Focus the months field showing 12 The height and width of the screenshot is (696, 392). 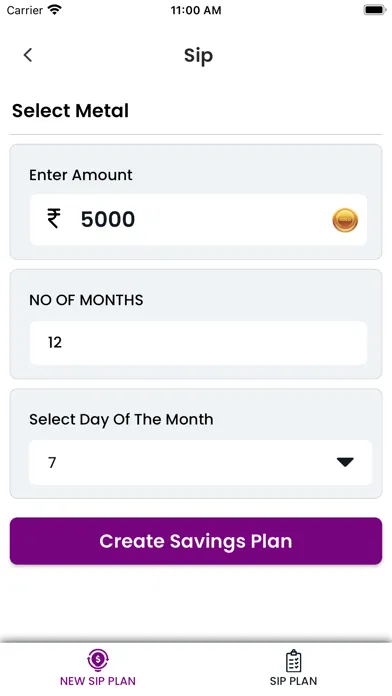(198, 343)
